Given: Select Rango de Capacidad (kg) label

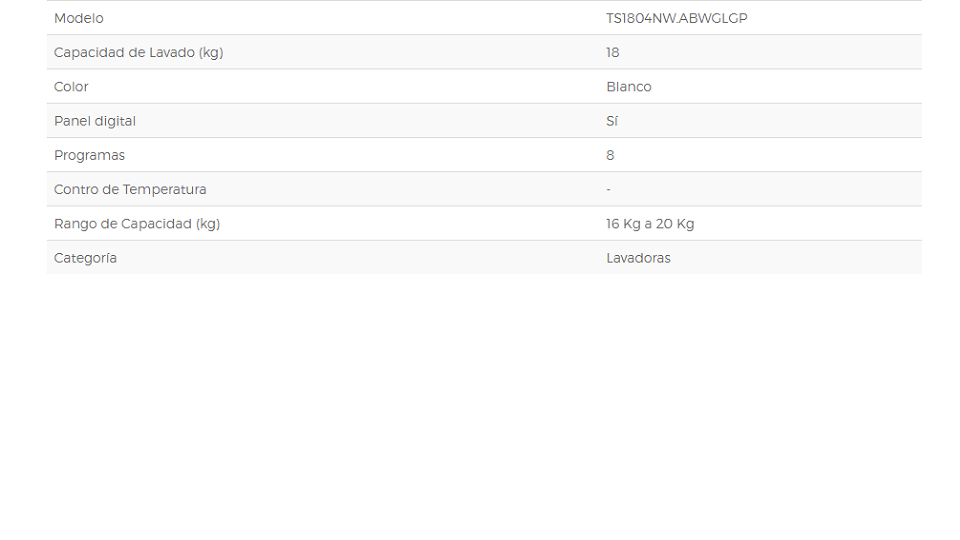Looking at the screenshot, I should tap(137, 224).
